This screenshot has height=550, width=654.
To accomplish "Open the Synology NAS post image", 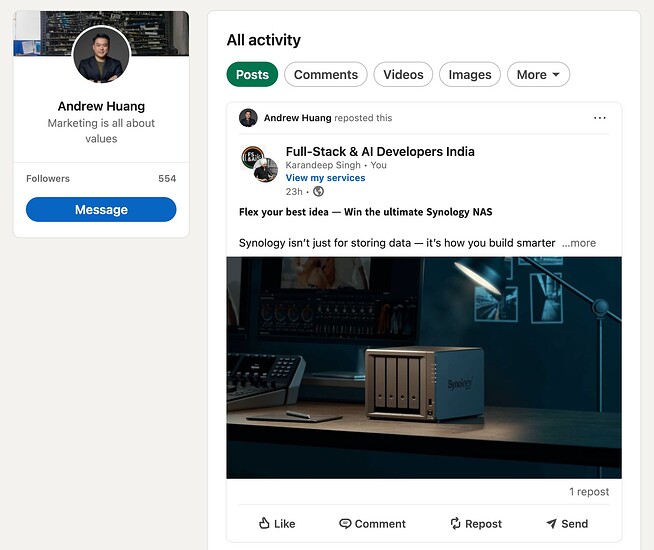I will point(424,367).
